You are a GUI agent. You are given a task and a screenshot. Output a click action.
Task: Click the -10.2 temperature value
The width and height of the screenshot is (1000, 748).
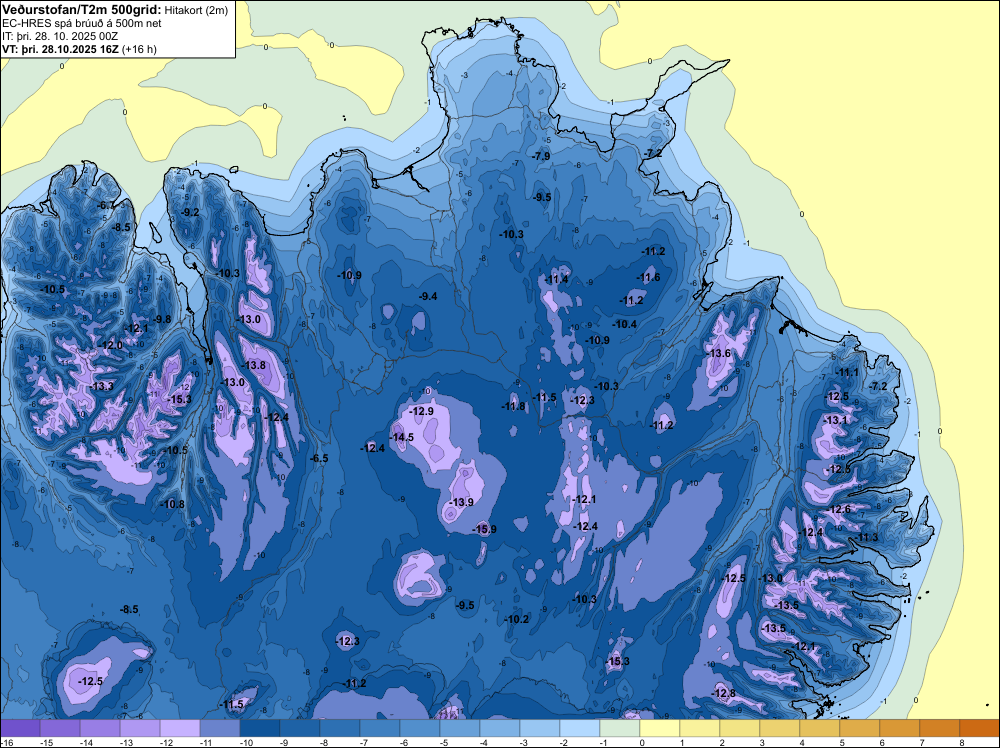pos(517,619)
